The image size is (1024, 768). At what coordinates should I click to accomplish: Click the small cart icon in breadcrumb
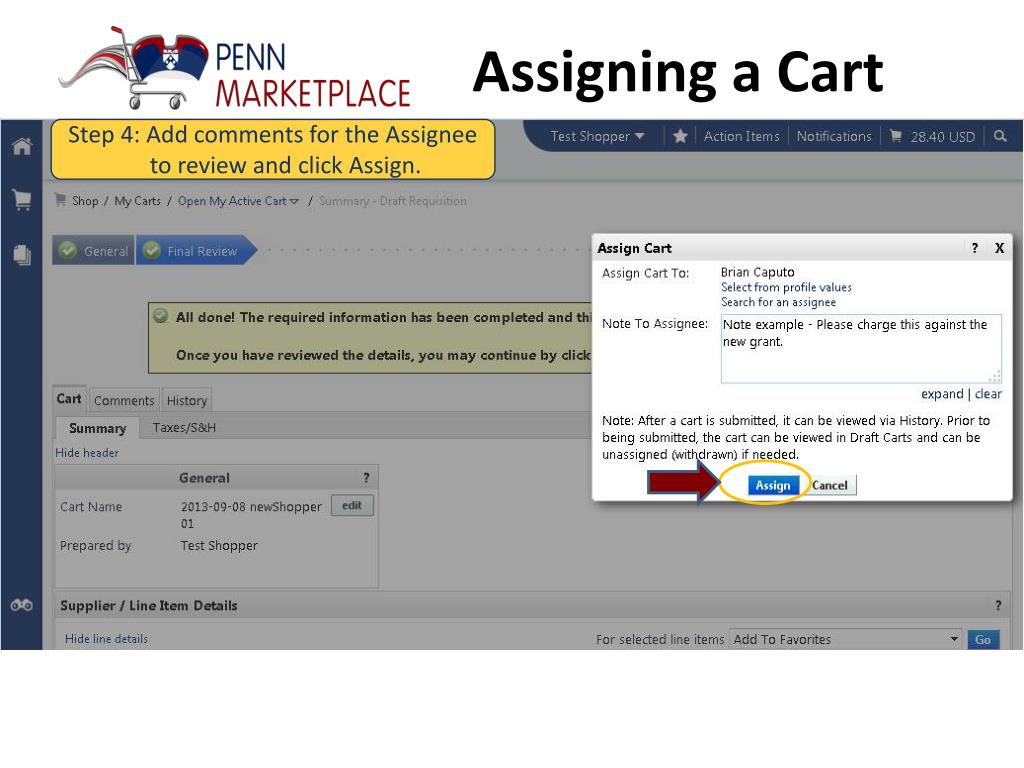(x=61, y=200)
